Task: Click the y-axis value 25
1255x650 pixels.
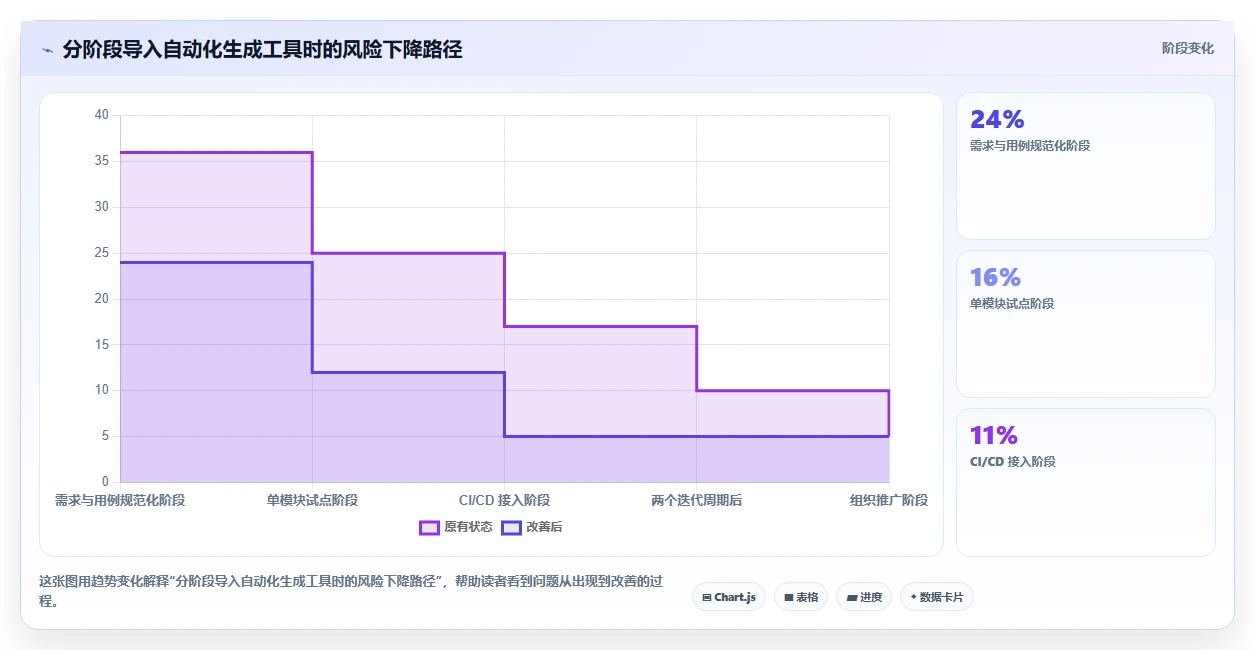Action: (102, 253)
